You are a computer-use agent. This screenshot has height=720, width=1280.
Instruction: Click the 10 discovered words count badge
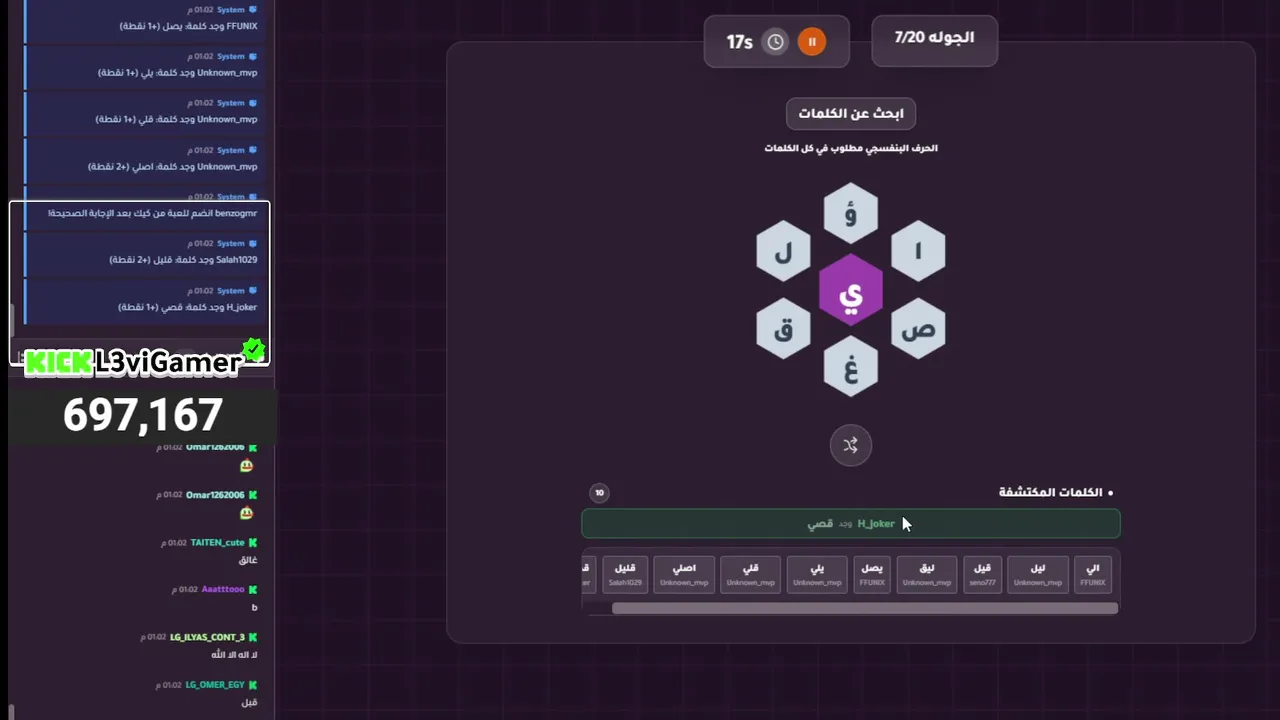(x=599, y=492)
